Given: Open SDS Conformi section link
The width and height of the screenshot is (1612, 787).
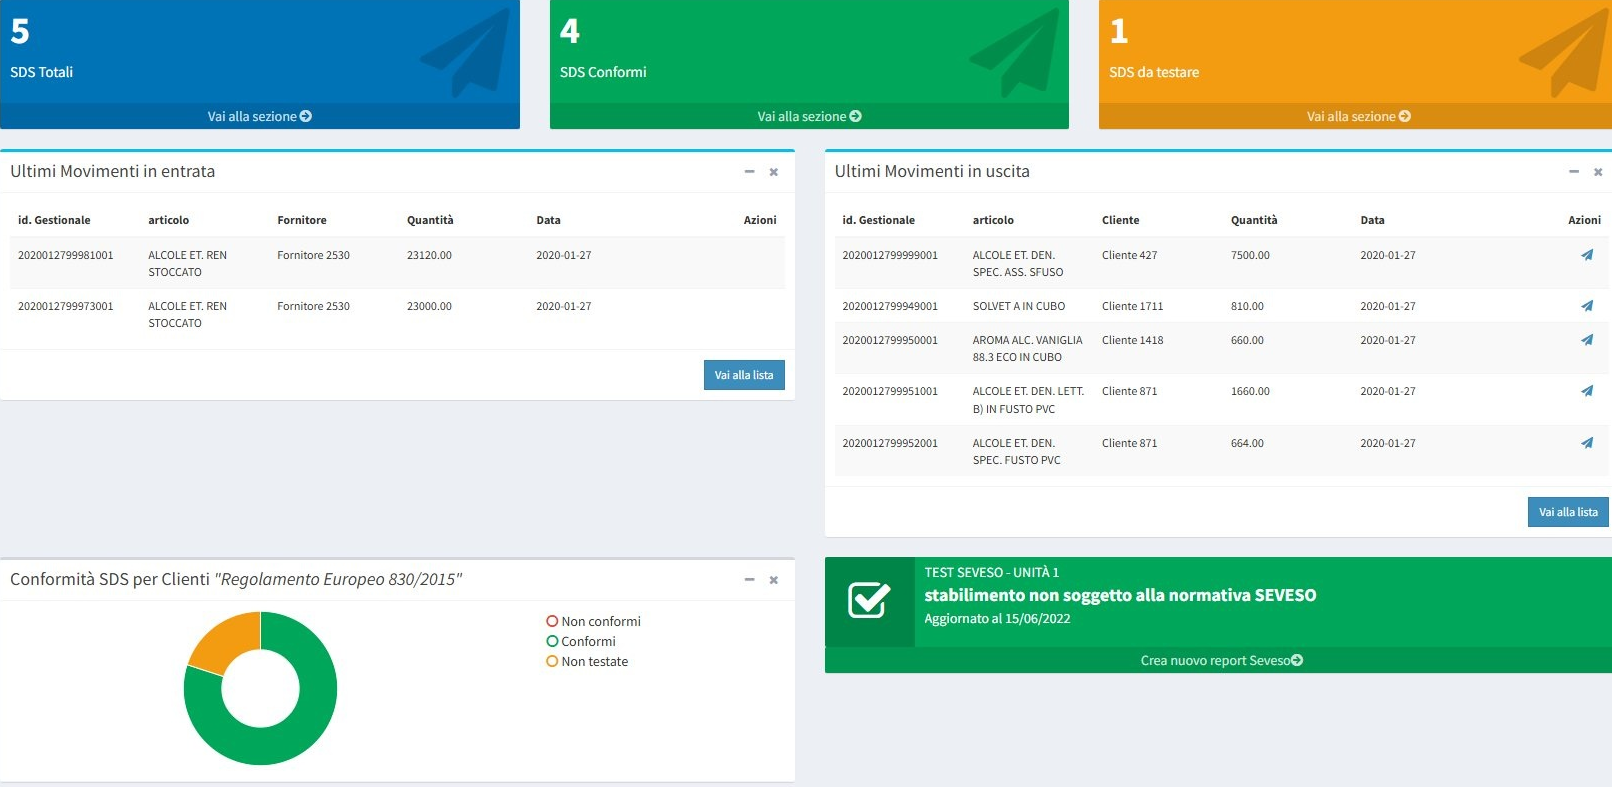Looking at the screenshot, I should coord(809,116).
